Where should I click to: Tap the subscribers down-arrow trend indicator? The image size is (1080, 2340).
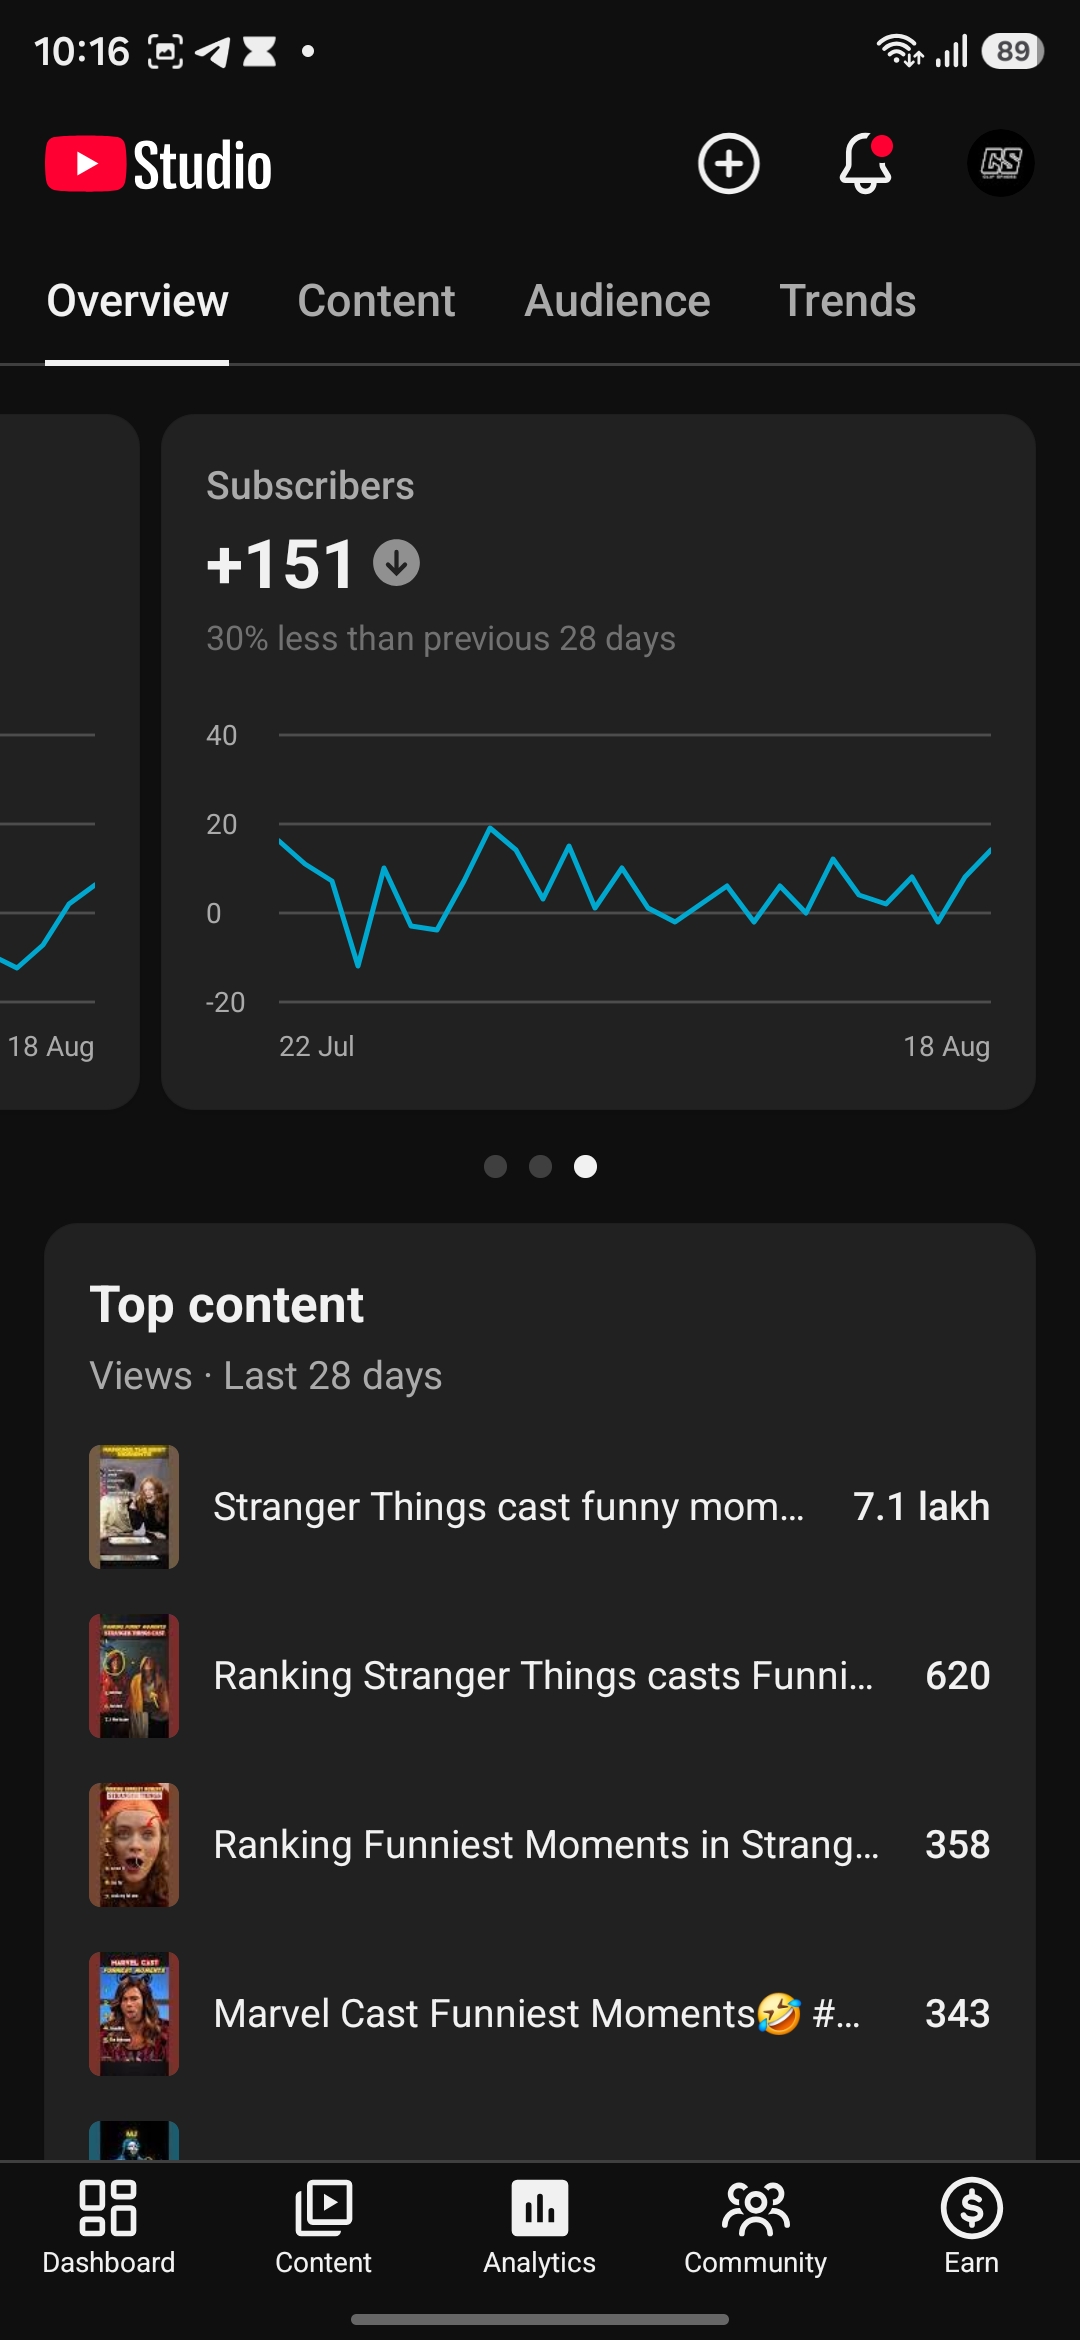pyautogui.click(x=396, y=563)
